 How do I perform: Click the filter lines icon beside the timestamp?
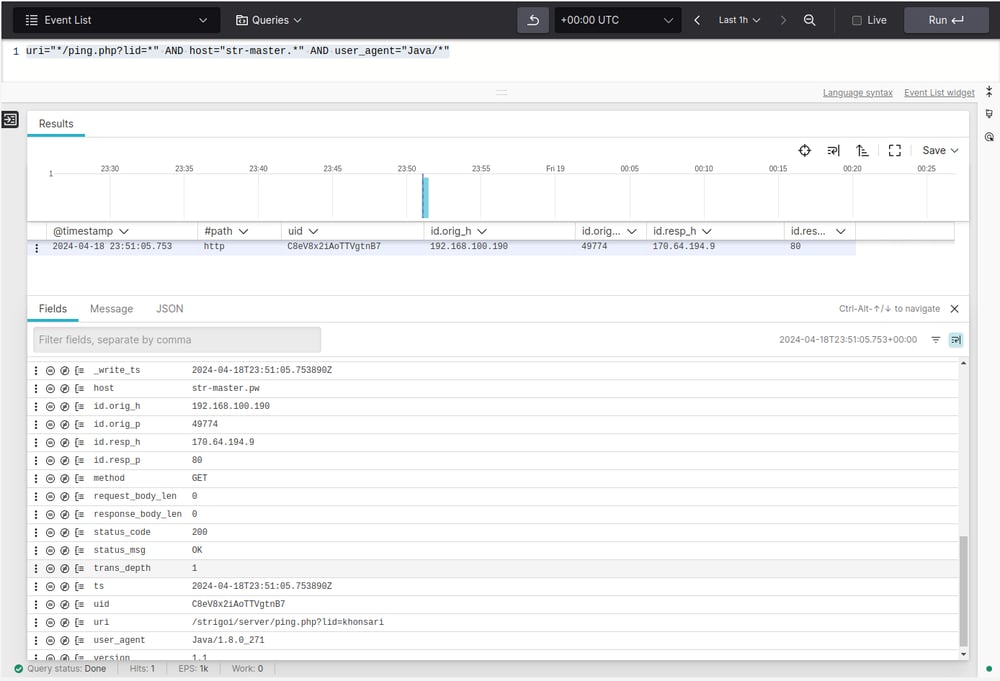(x=936, y=340)
